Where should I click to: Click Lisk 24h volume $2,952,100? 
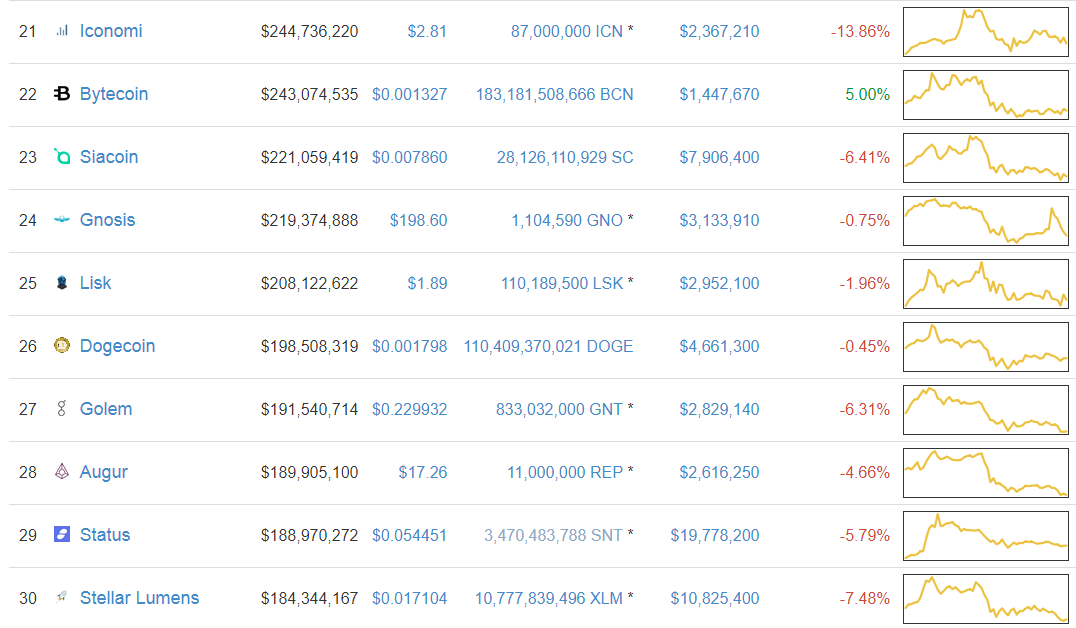coord(719,283)
